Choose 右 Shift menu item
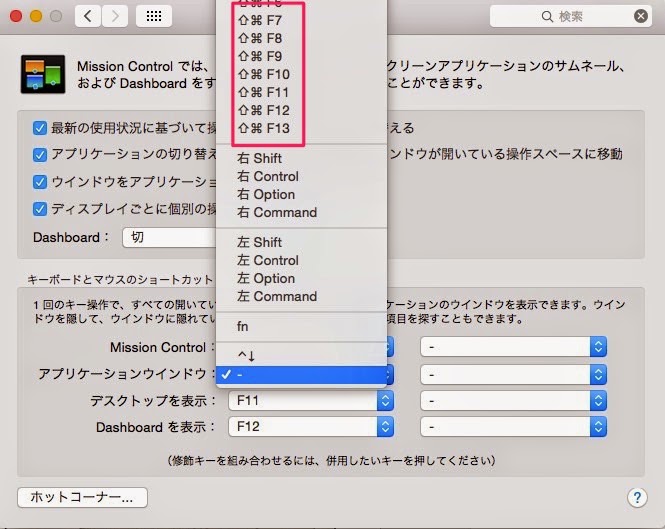 point(301,158)
